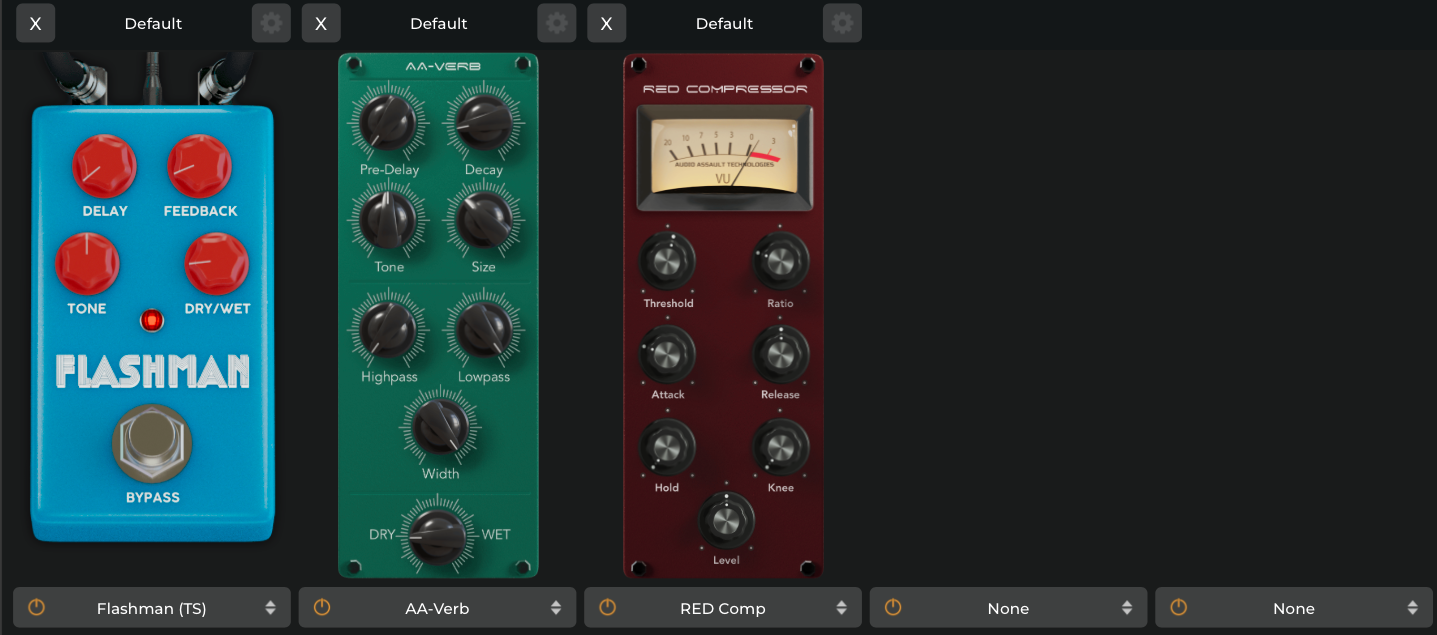1437x635 pixels.
Task: Open settings gear above Flashman pedal
Action: click(x=271, y=23)
